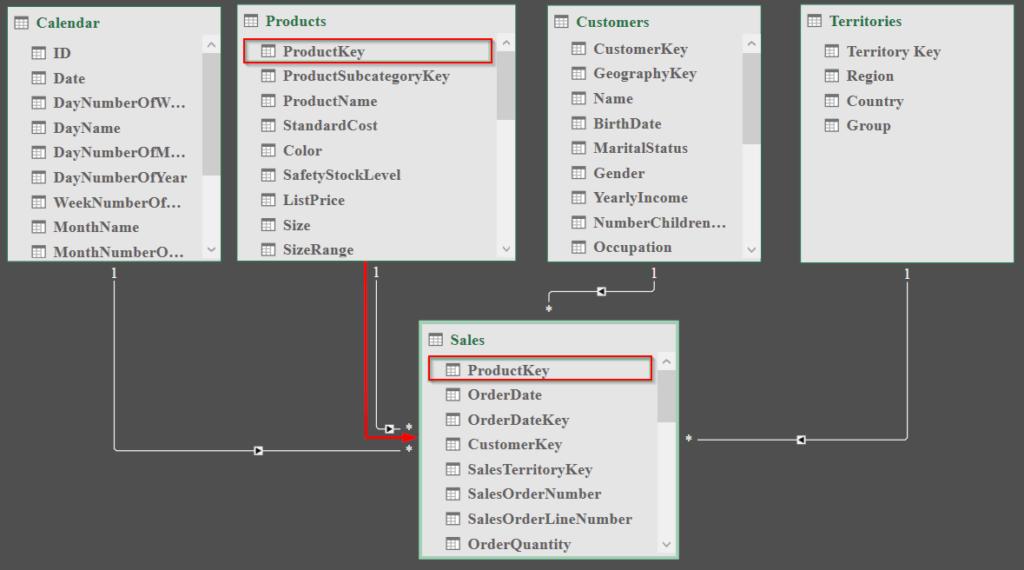Select the filter direction arrow on the Territories relationship
Viewport: 1024px width, 570px height.
801,440
